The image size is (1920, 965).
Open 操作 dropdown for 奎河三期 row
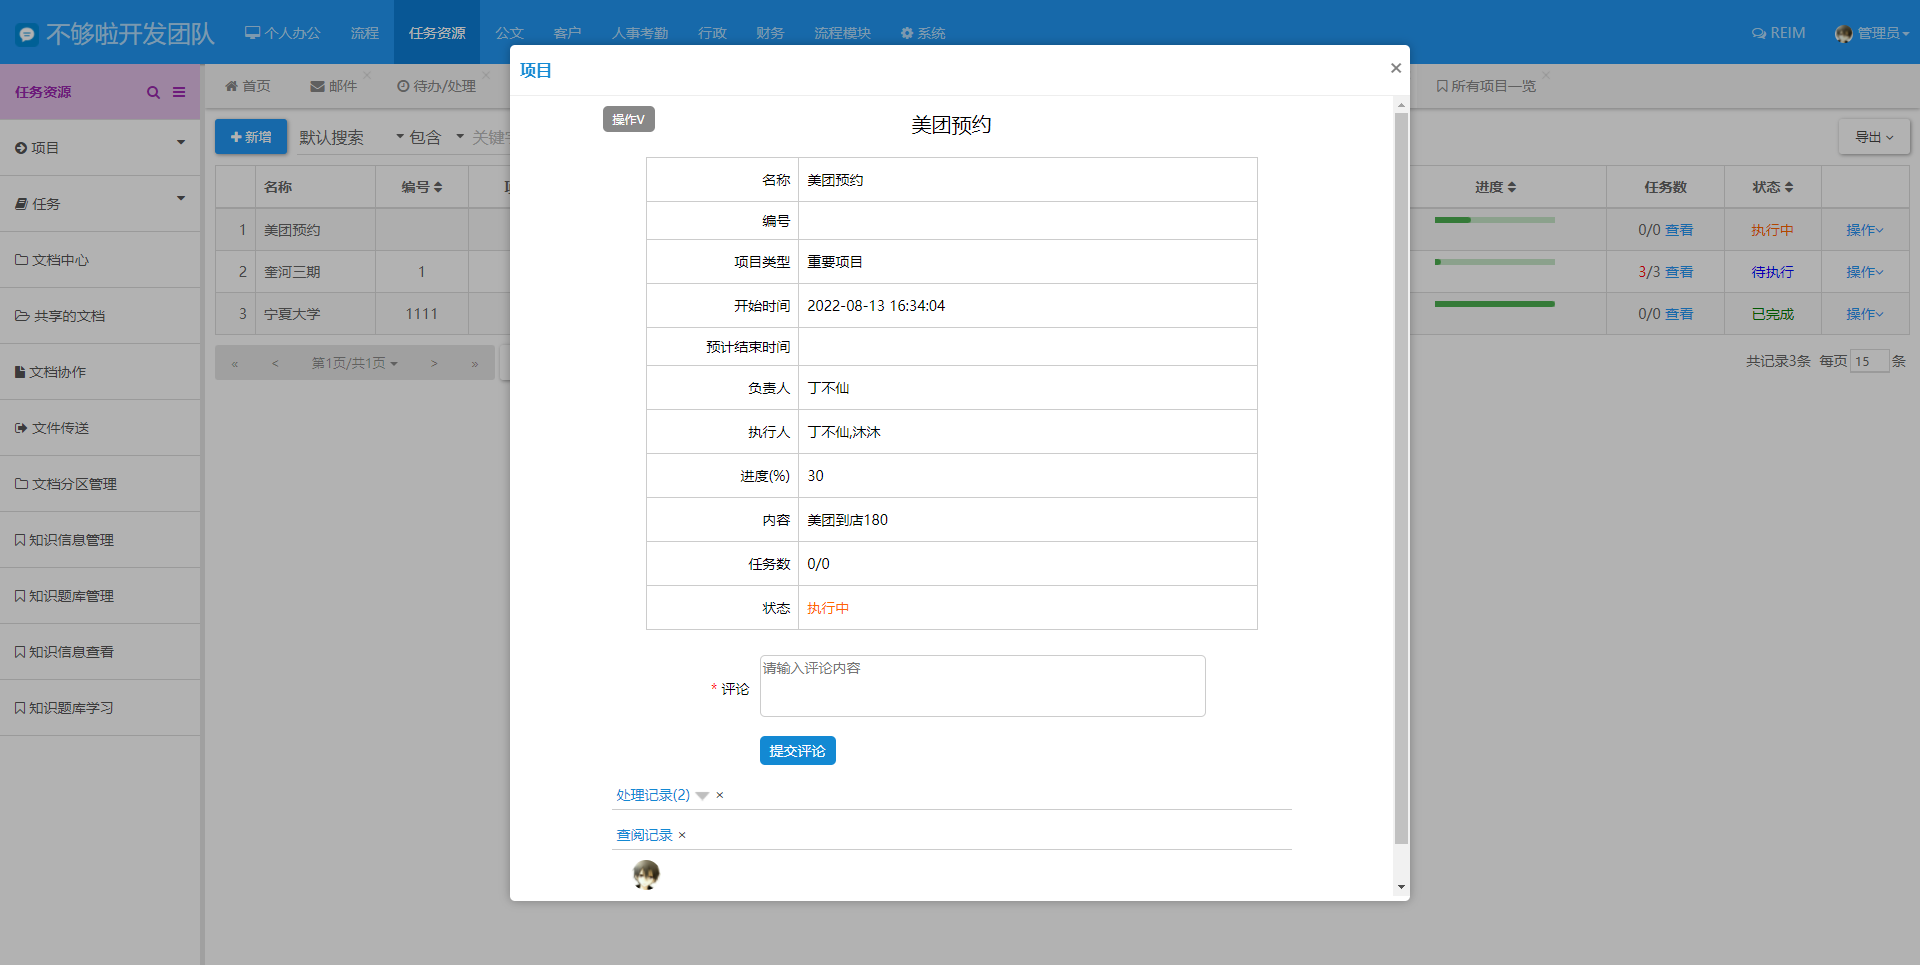[1865, 272]
